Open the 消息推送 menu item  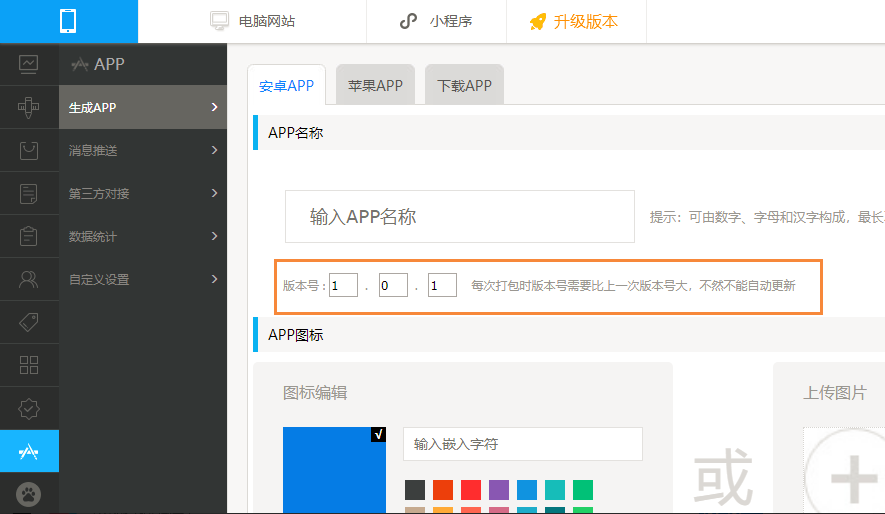pyautogui.click(x=143, y=150)
